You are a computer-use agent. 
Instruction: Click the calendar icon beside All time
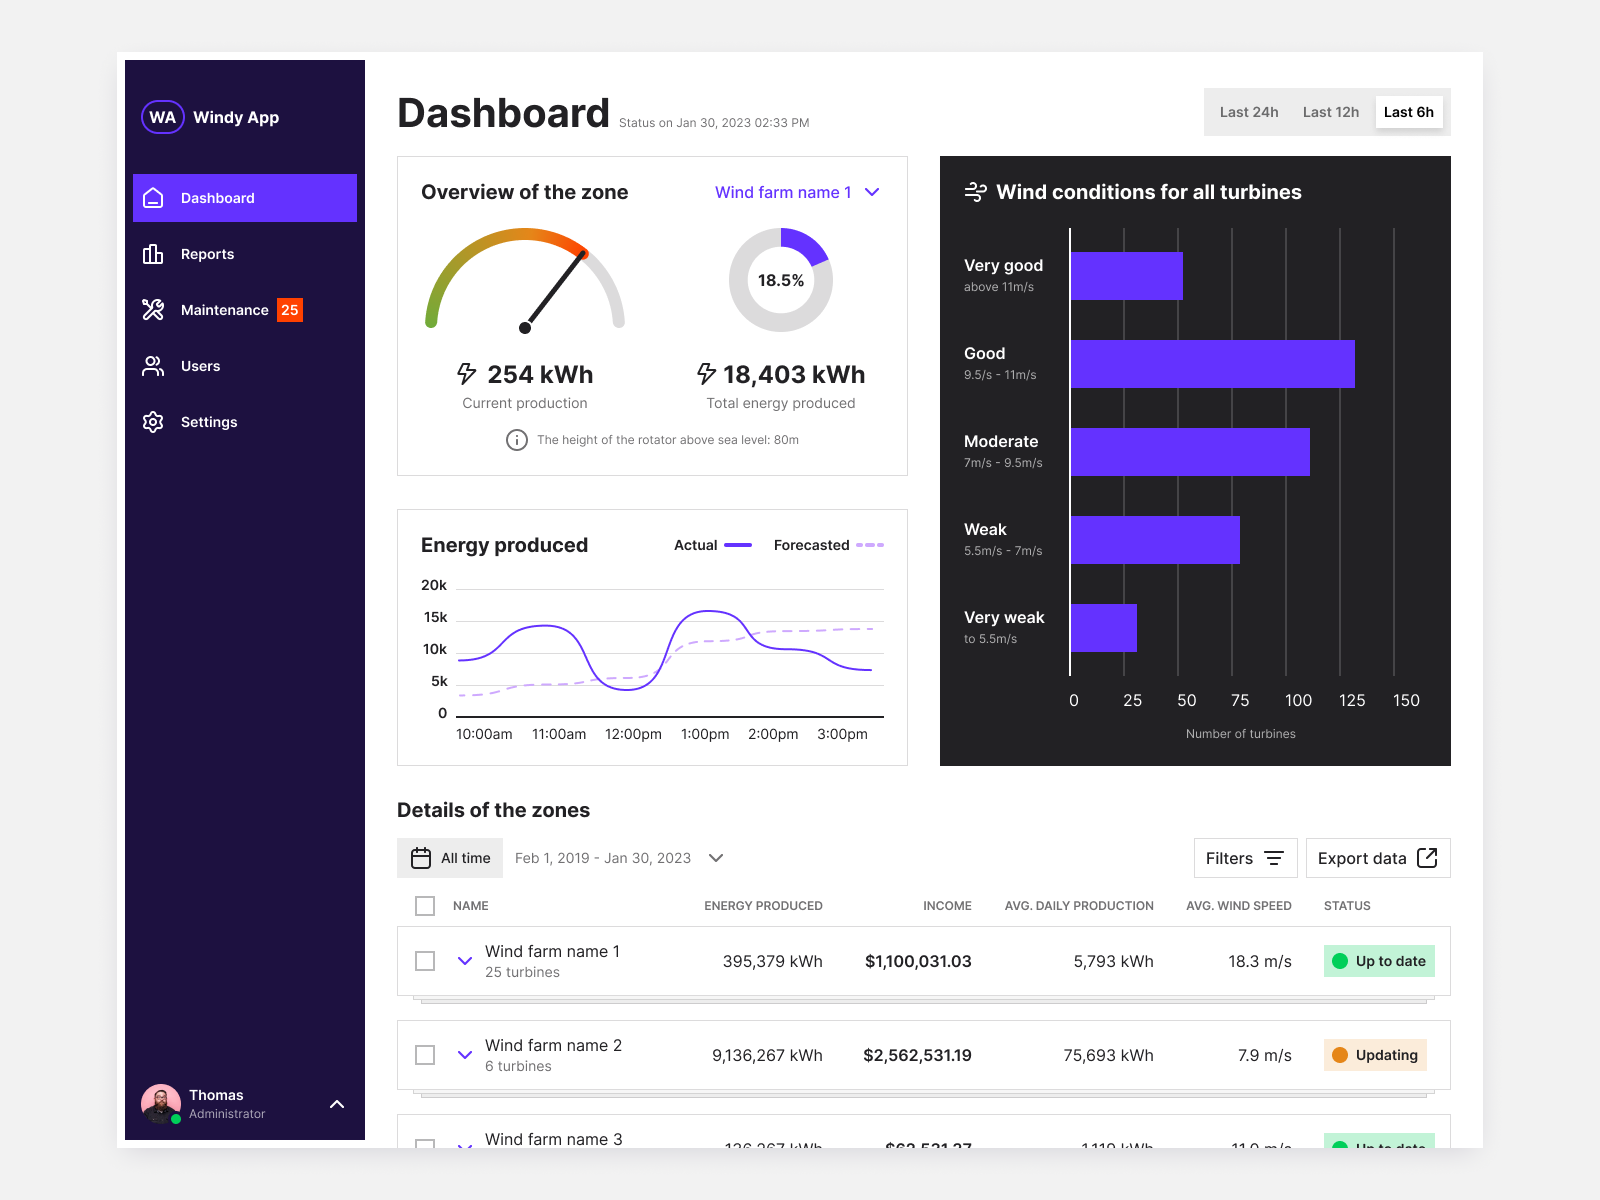pos(423,857)
